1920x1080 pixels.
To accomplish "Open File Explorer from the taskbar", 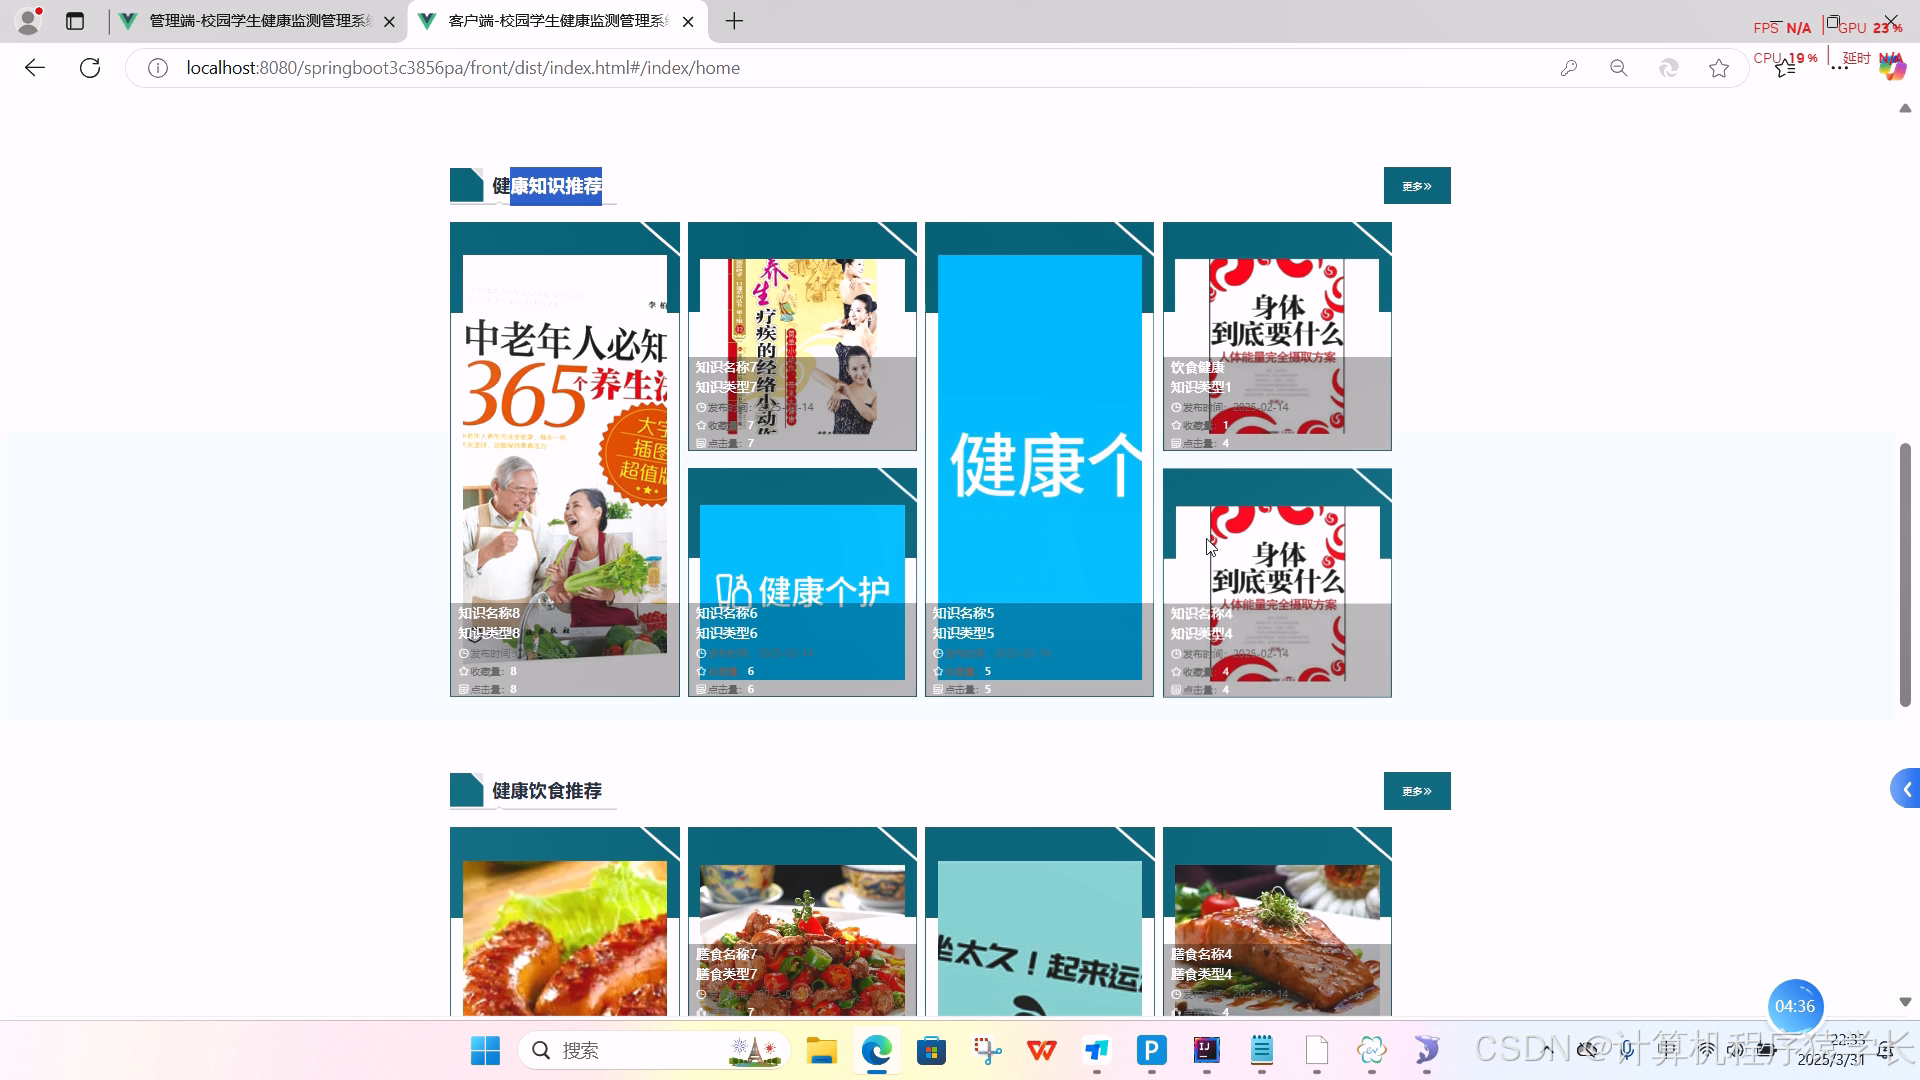I will point(822,1050).
